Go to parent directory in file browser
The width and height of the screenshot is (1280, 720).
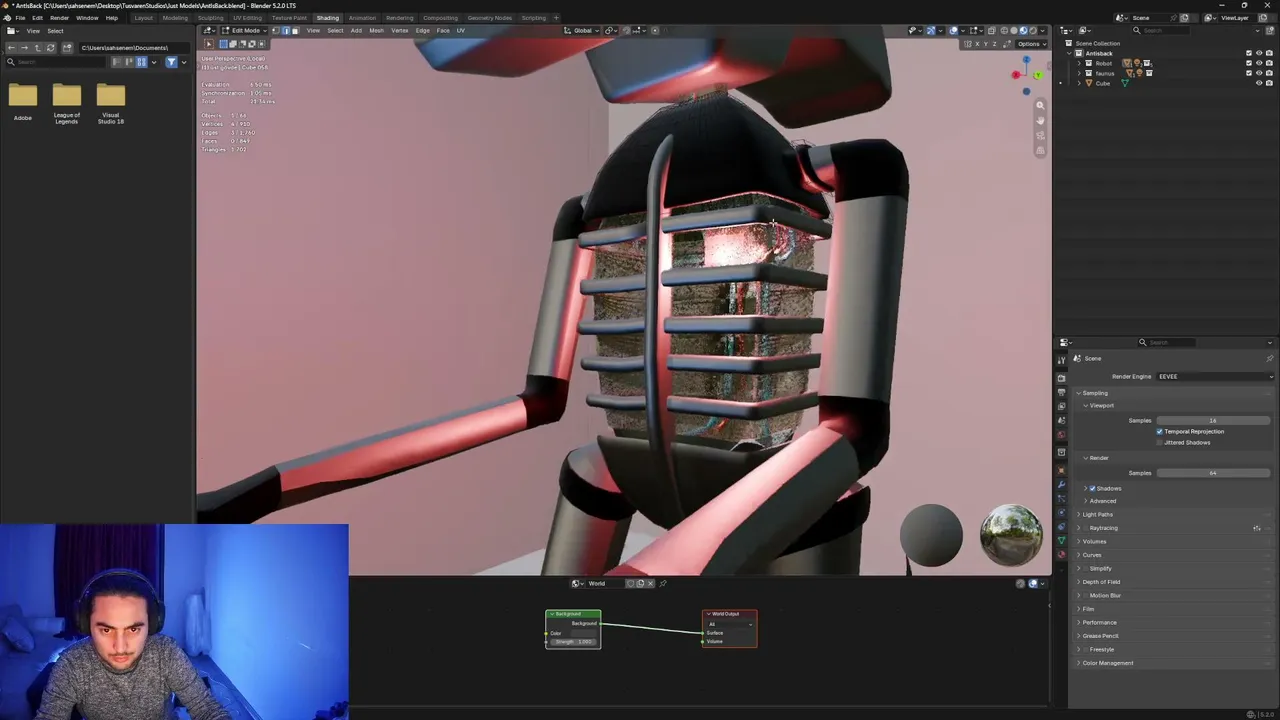(x=38, y=48)
